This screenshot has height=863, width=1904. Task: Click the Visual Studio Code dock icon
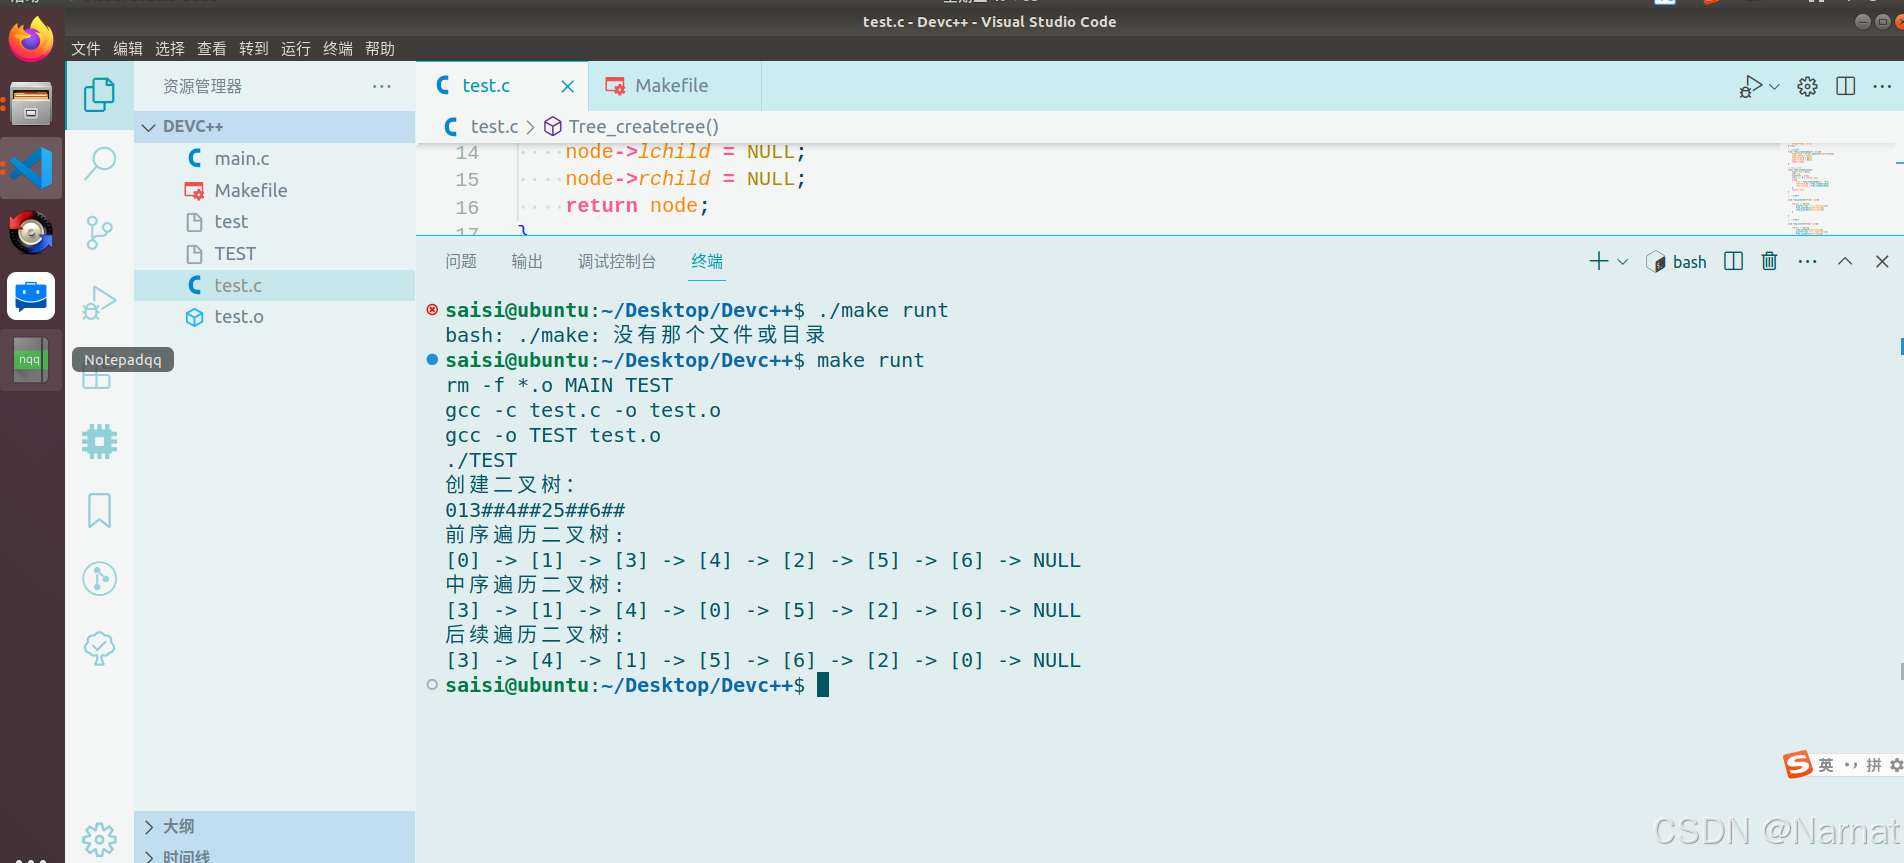(31, 167)
